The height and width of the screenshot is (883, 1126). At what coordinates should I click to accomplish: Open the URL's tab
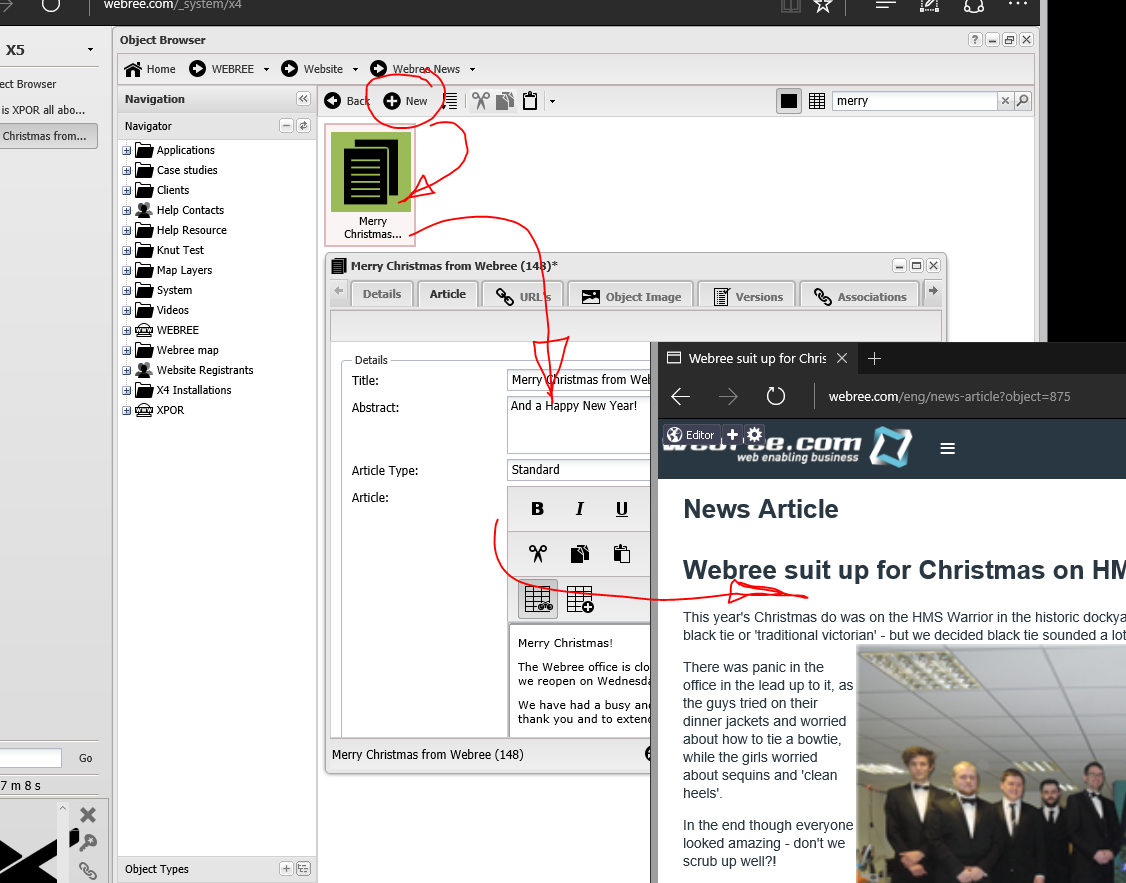tap(524, 296)
